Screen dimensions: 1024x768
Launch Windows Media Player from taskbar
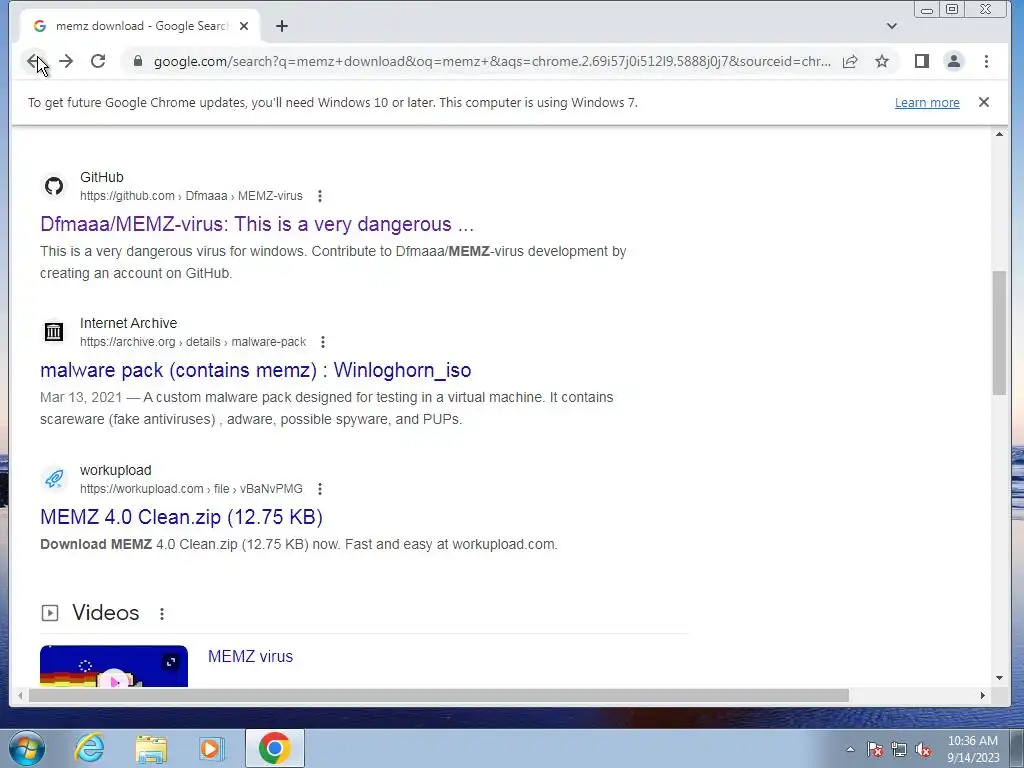pyautogui.click(x=211, y=748)
